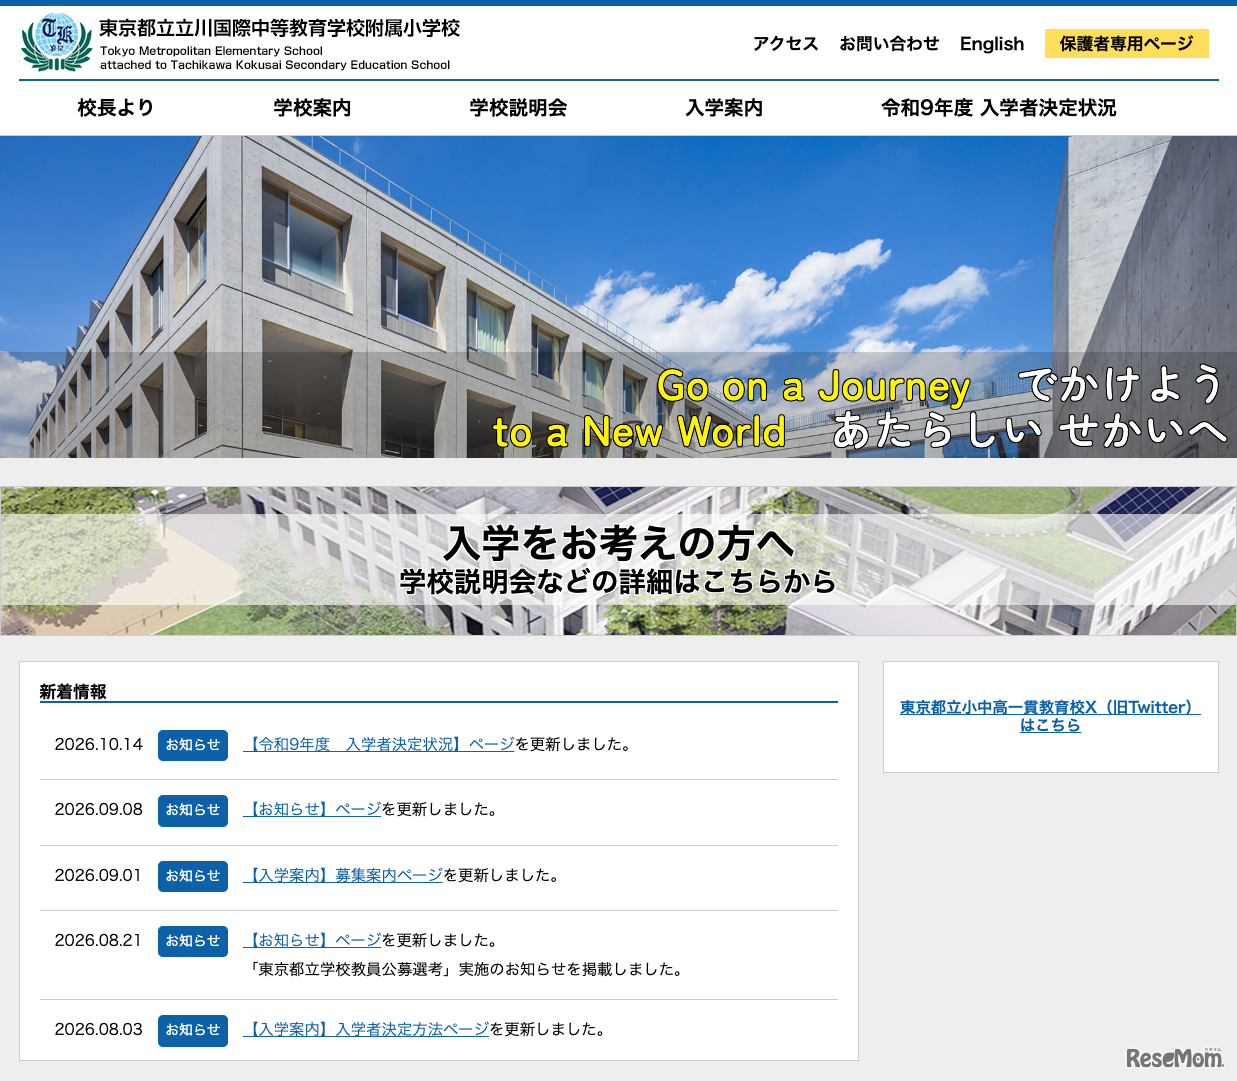Open 【お知らせ】ページ link dated 2026.09.08
Screen dimensions: 1237x1081
coord(312,809)
